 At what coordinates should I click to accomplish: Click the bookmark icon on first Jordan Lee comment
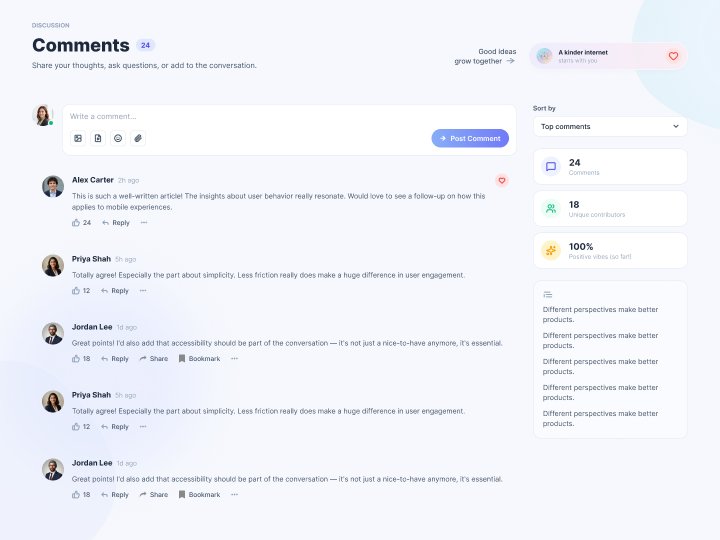(x=182, y=359)
